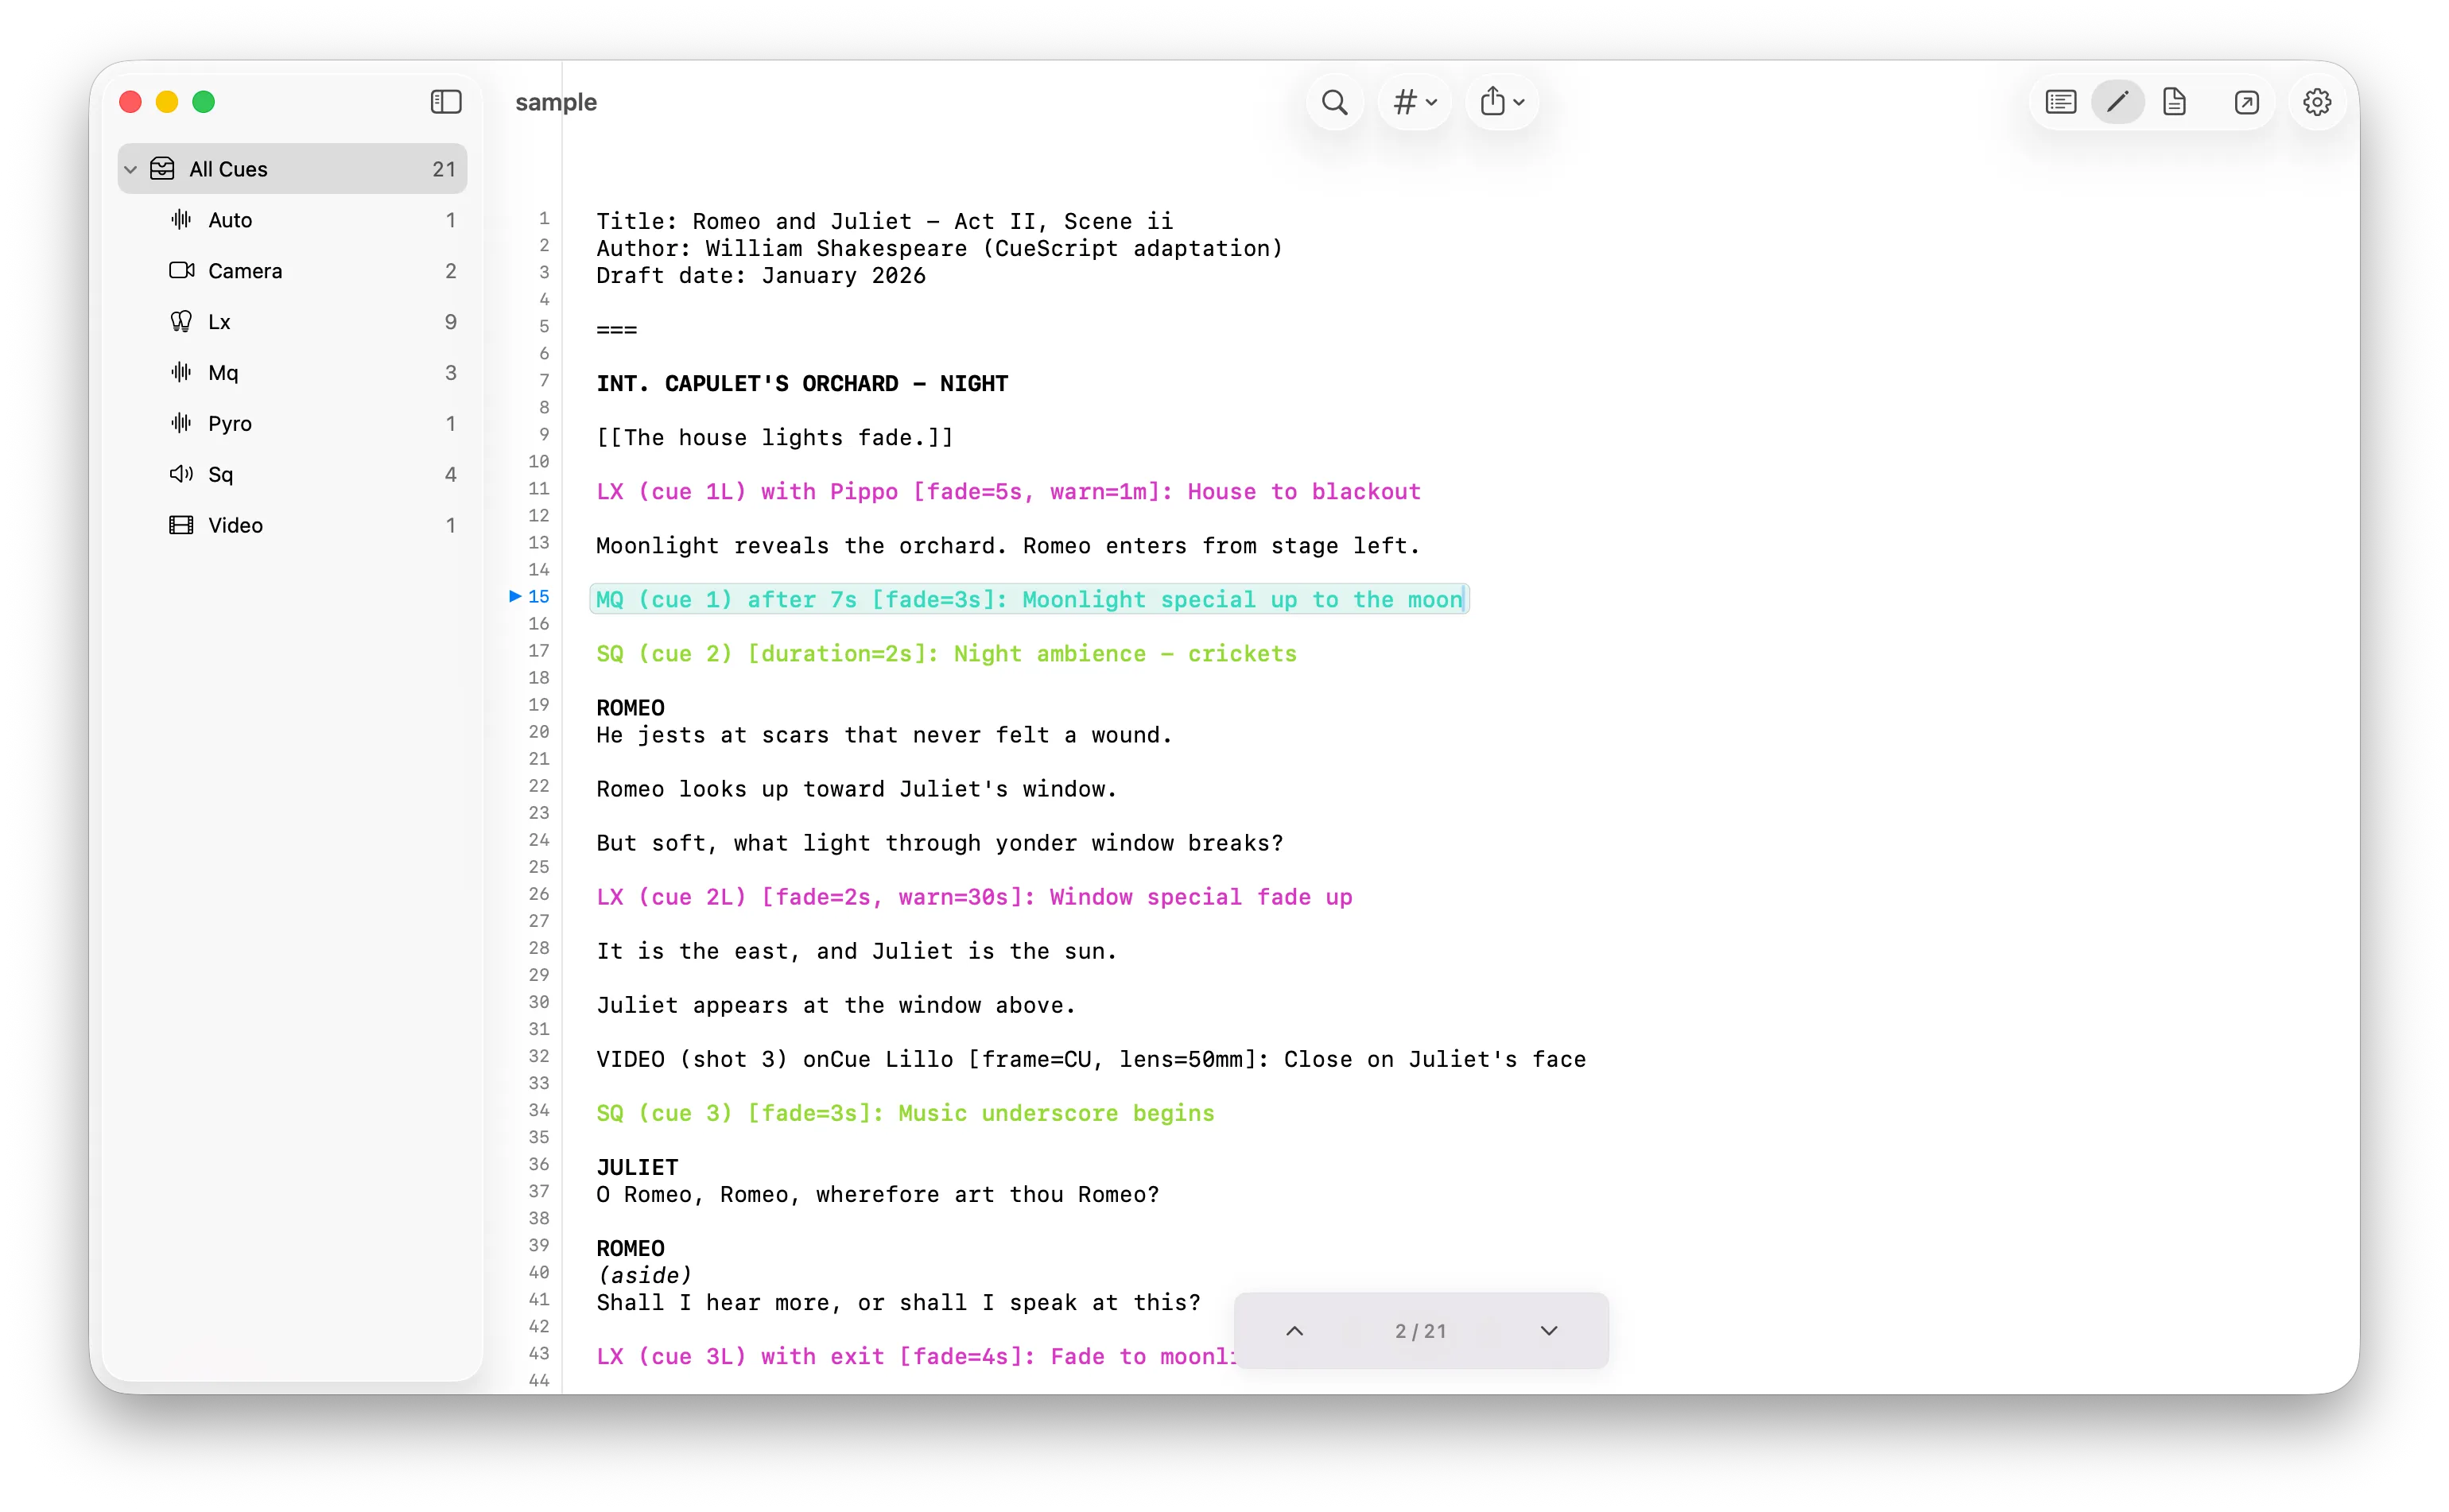Click 'O Romeo, Romeo, wherefore' dialogue line

tap(877, 1194)
